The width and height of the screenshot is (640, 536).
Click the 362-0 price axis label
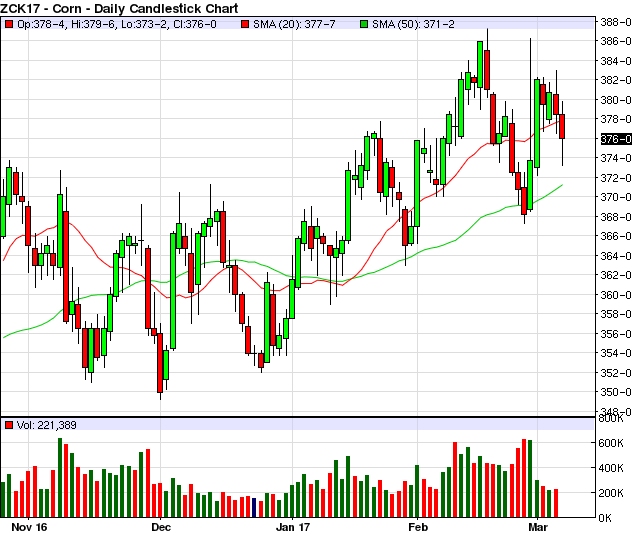point(616,275)
